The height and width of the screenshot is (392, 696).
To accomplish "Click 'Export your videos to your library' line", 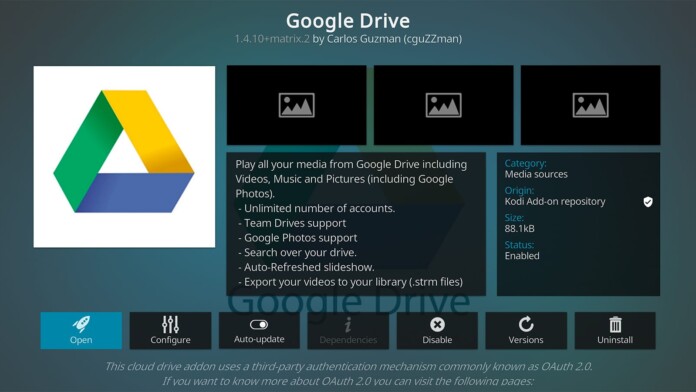I will point(351,282).
